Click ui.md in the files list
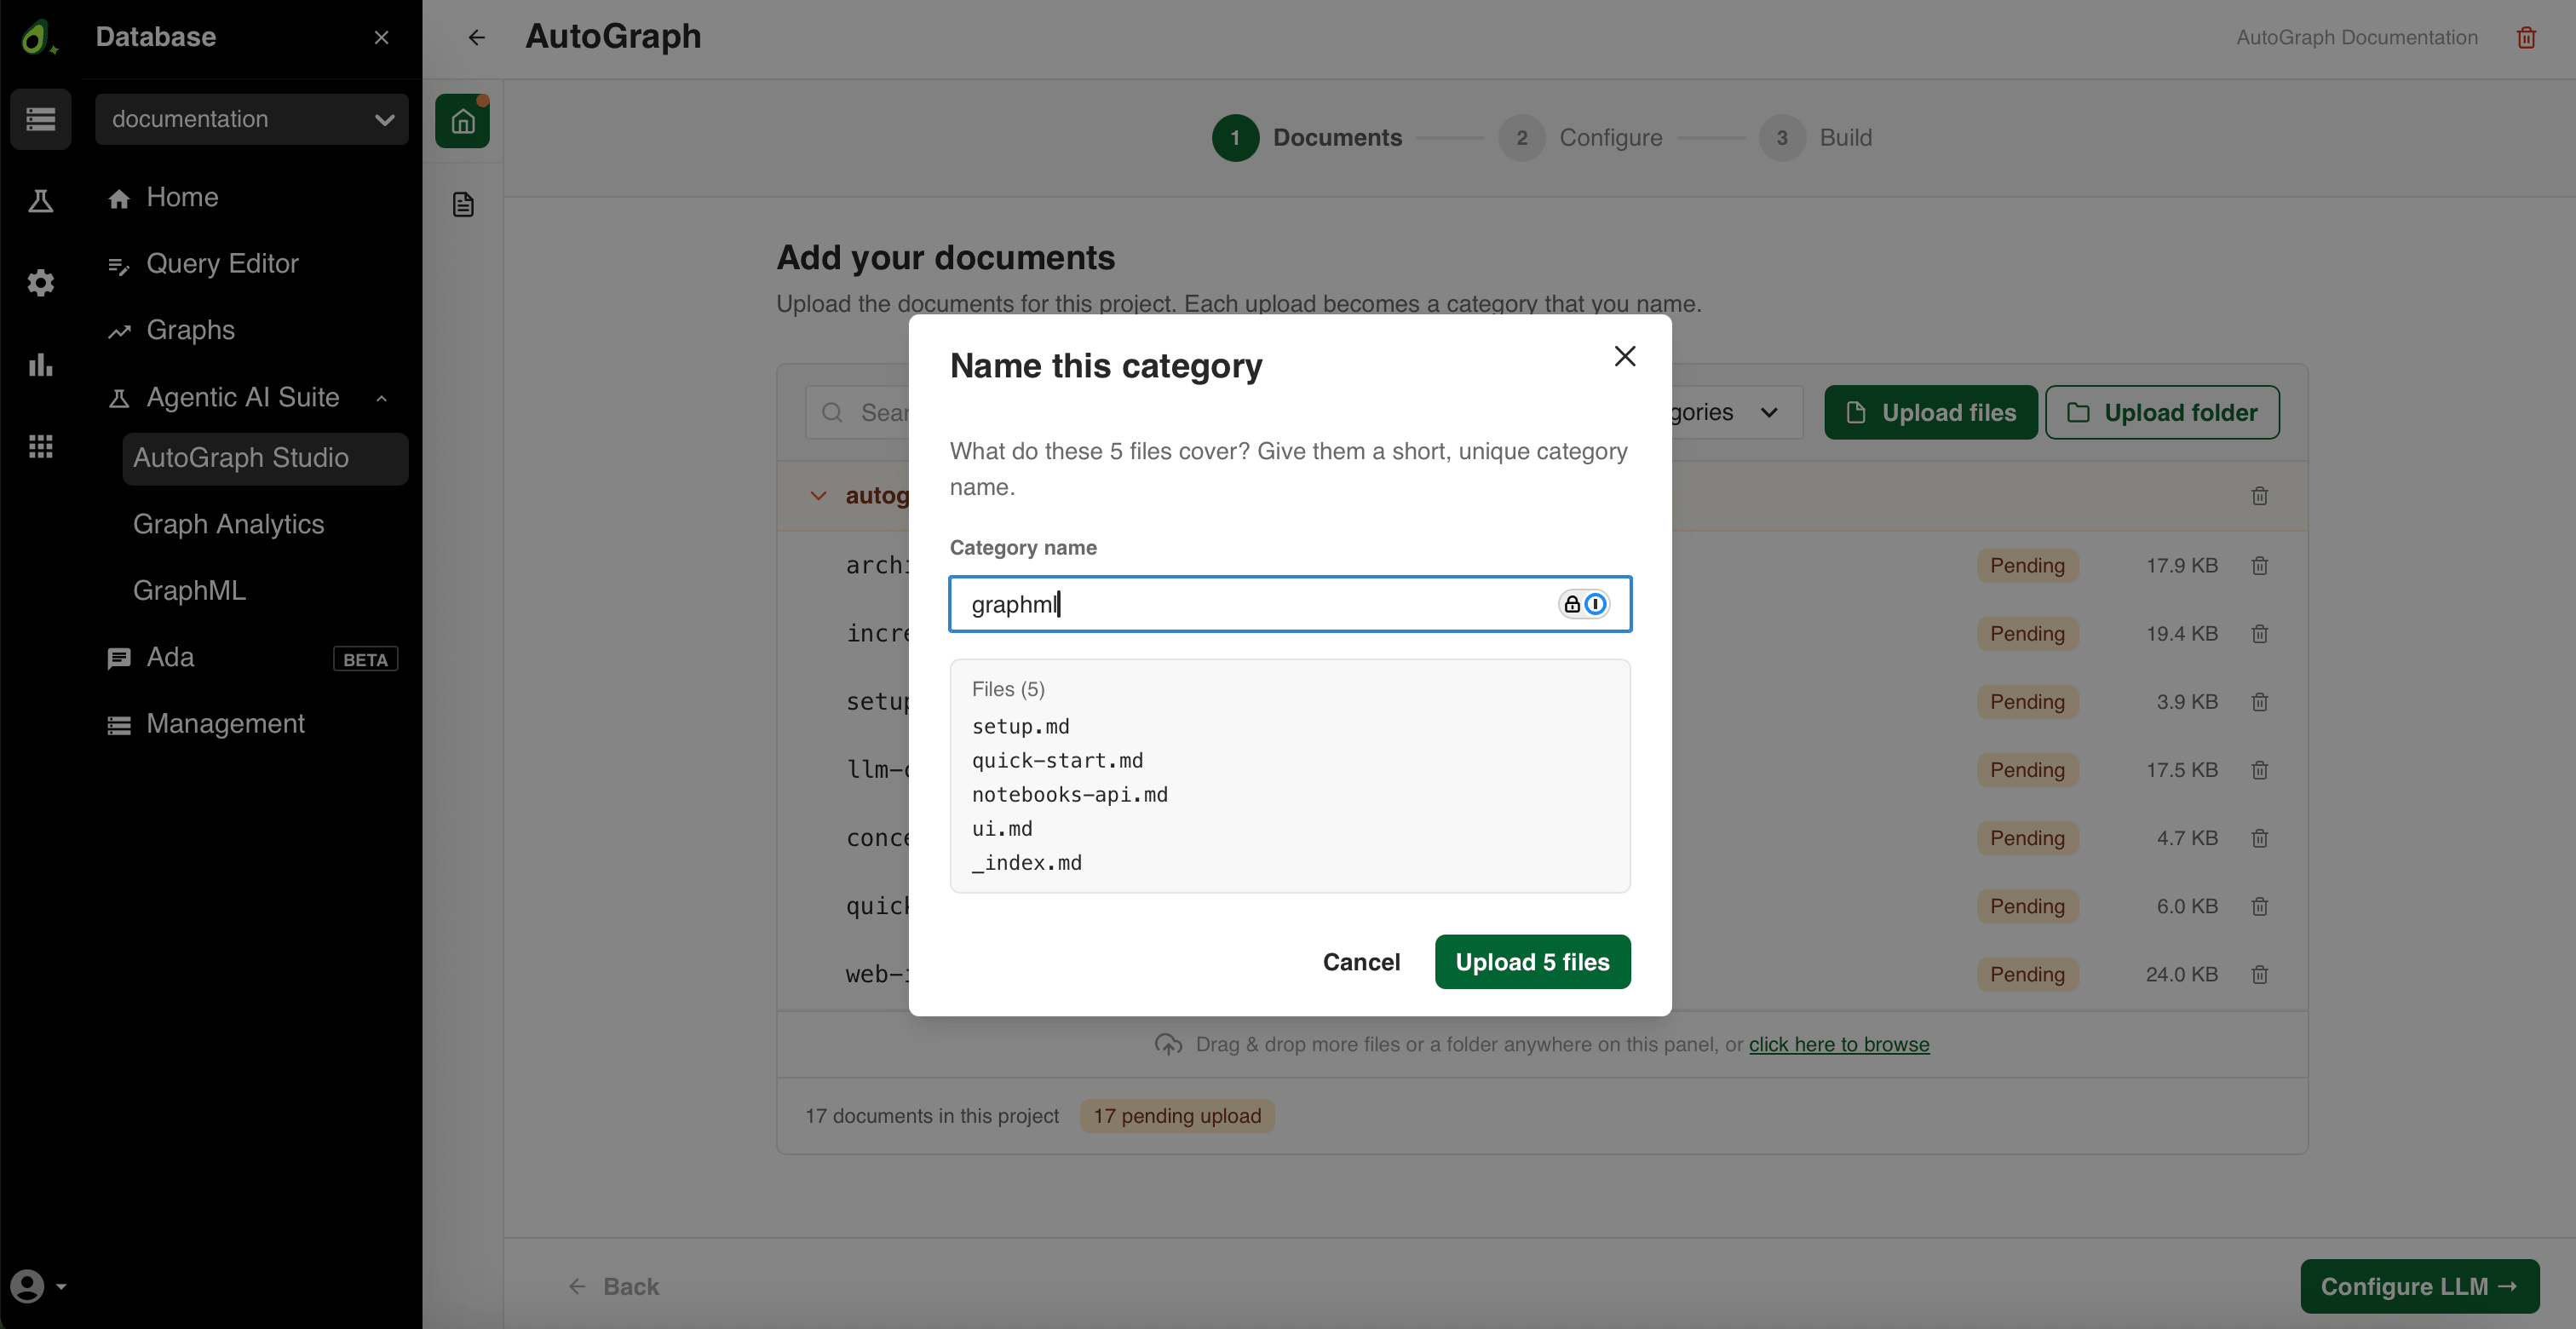 1002,829
